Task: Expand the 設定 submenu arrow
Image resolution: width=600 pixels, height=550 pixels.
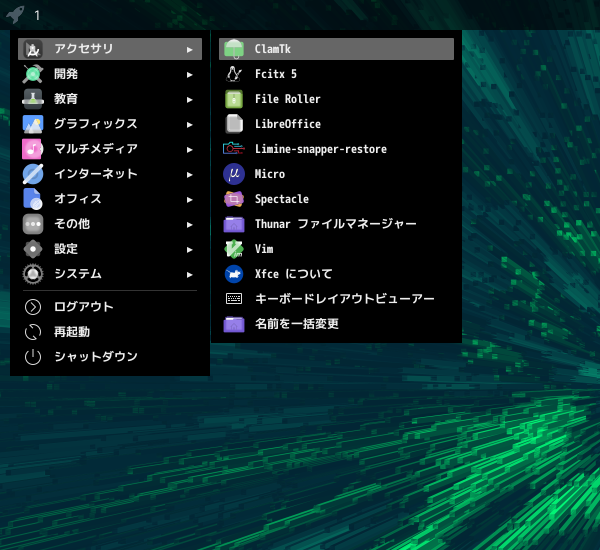Action: click(189, 250)
